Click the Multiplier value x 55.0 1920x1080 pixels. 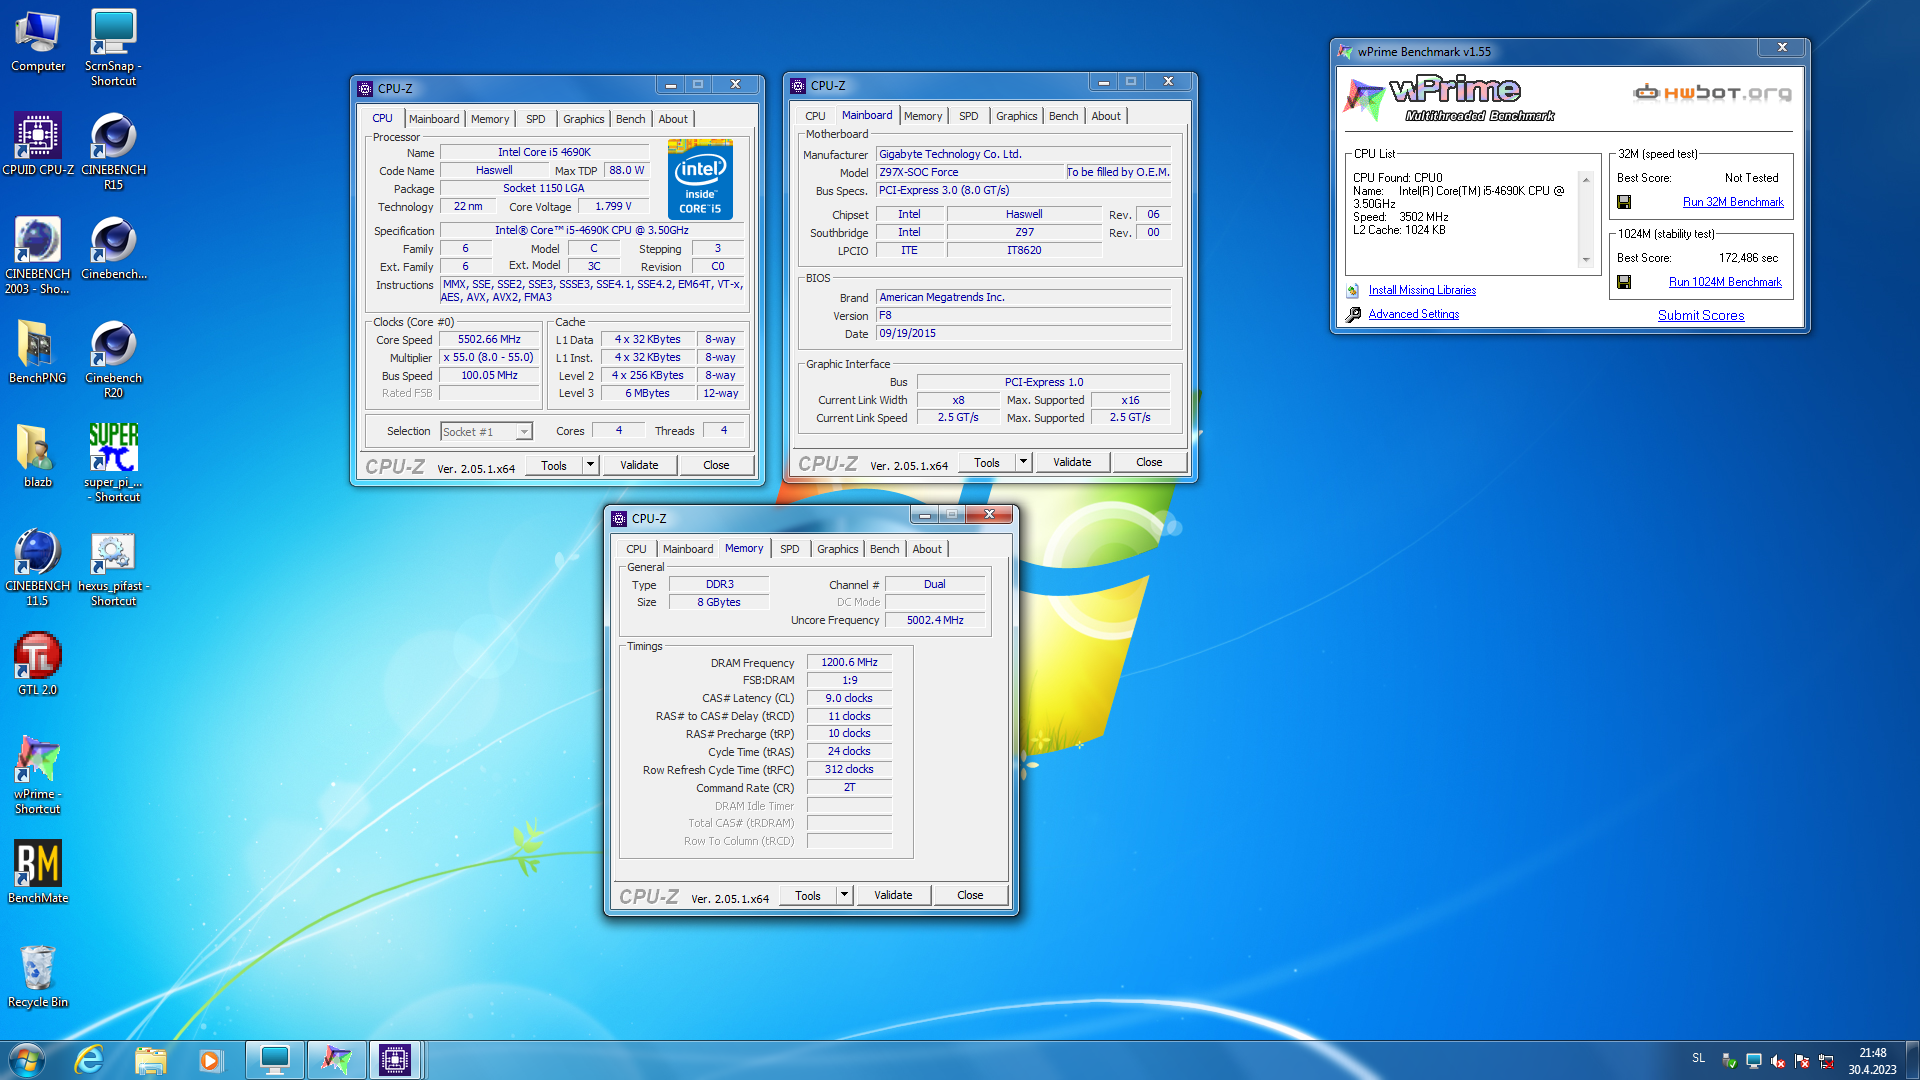tap(489, 358)
